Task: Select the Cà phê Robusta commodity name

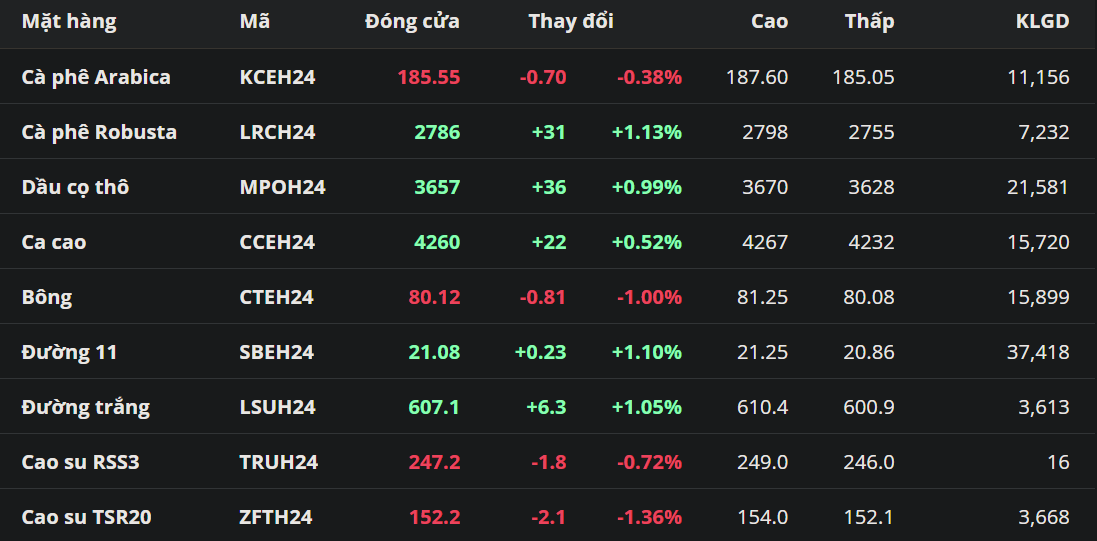Action: pos(99,132)
